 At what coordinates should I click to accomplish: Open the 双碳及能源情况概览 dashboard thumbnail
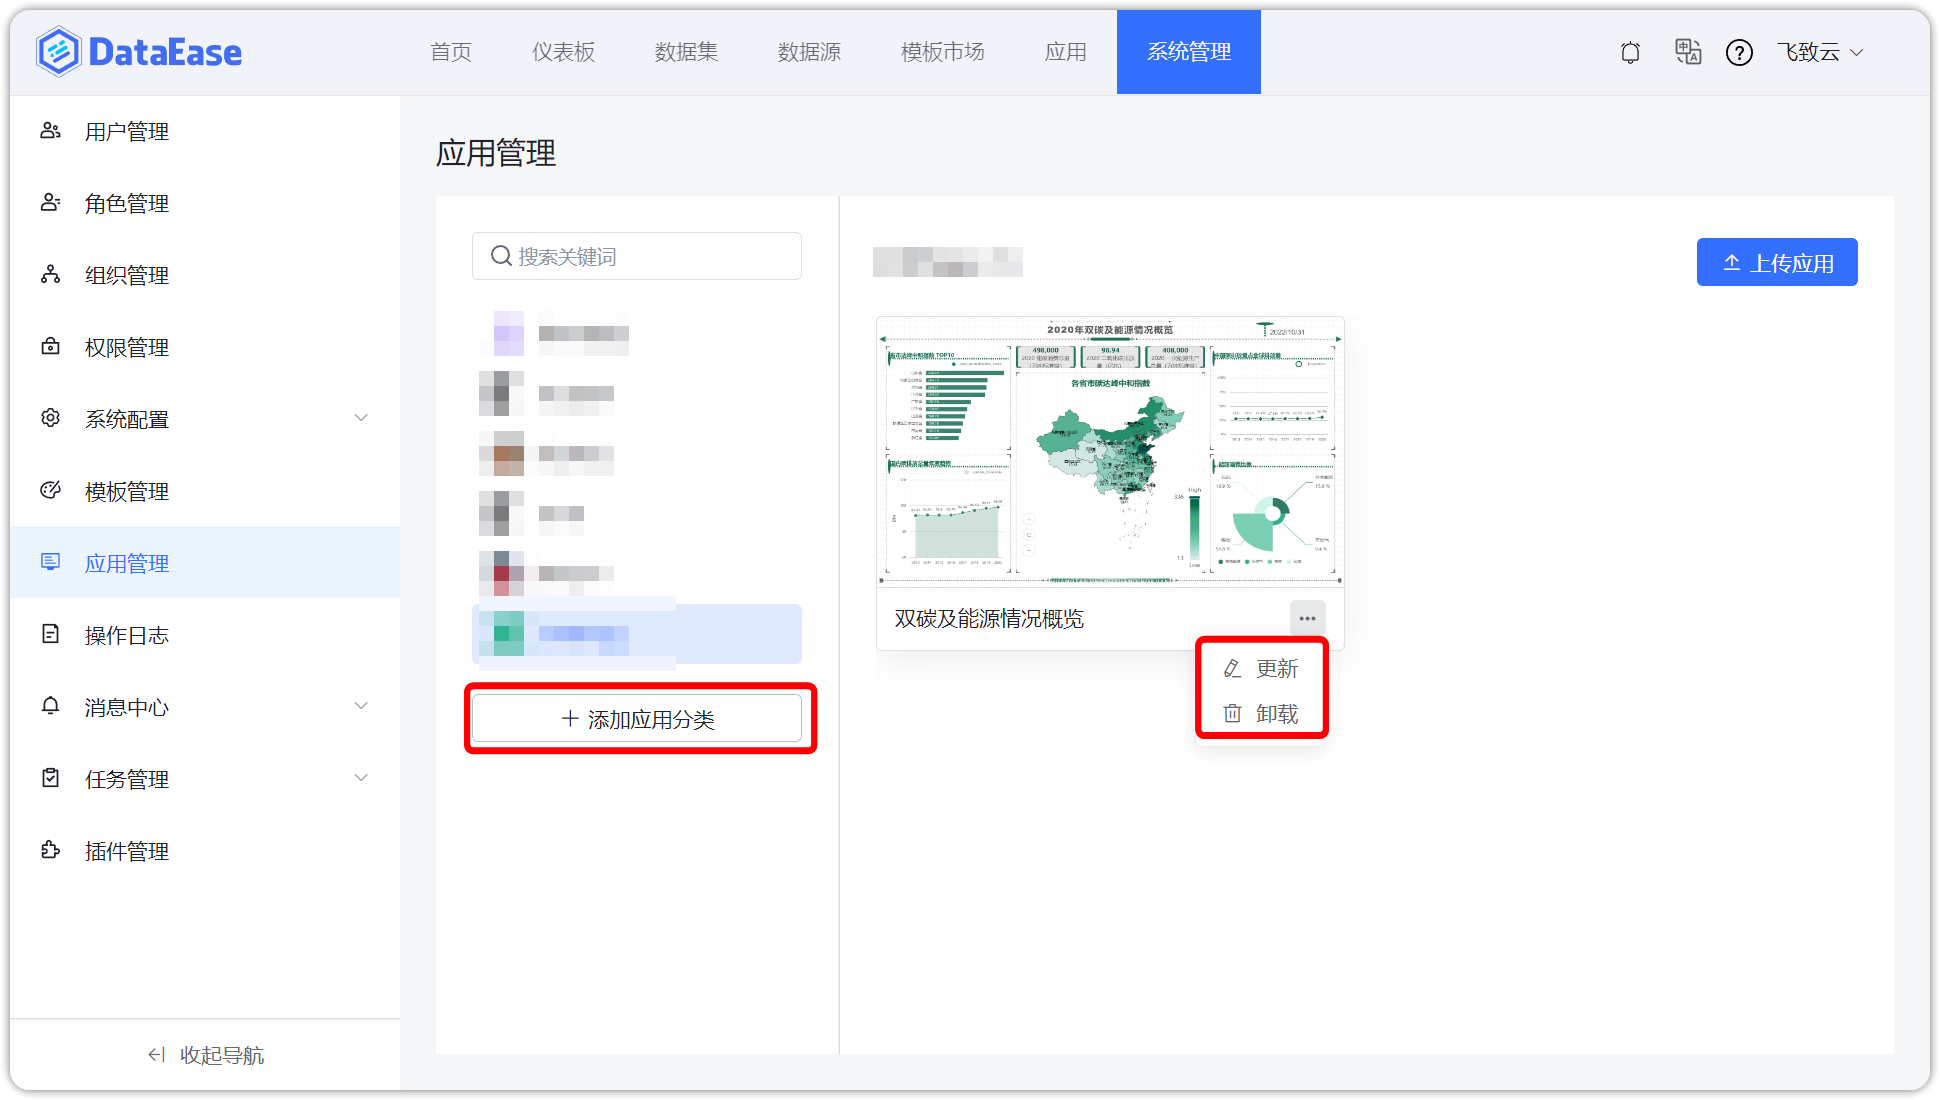pyautogui.click(x=1110, y=451)
